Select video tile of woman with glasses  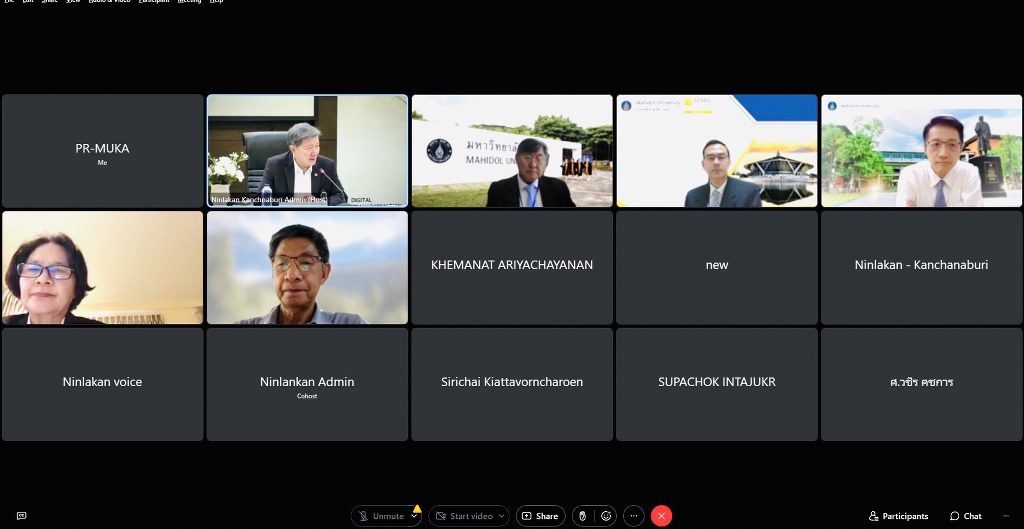(x=103, y=268)
